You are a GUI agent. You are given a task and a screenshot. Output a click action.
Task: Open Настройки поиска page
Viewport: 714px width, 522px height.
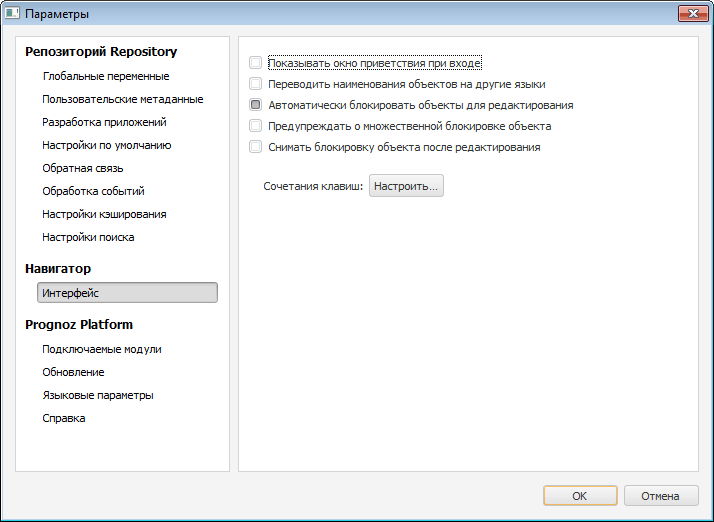tap(88, 237)
